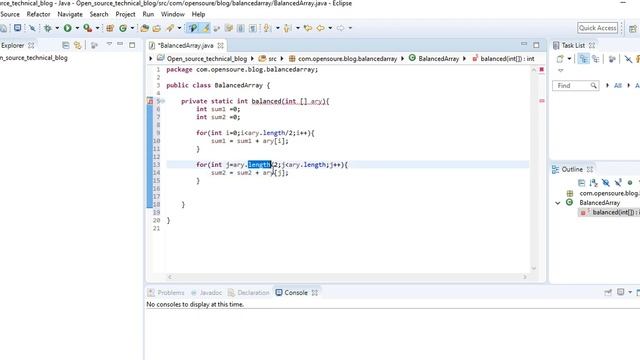The image size is (640, 360).
Task: Open the Project menu
Action: pos(125,14)
